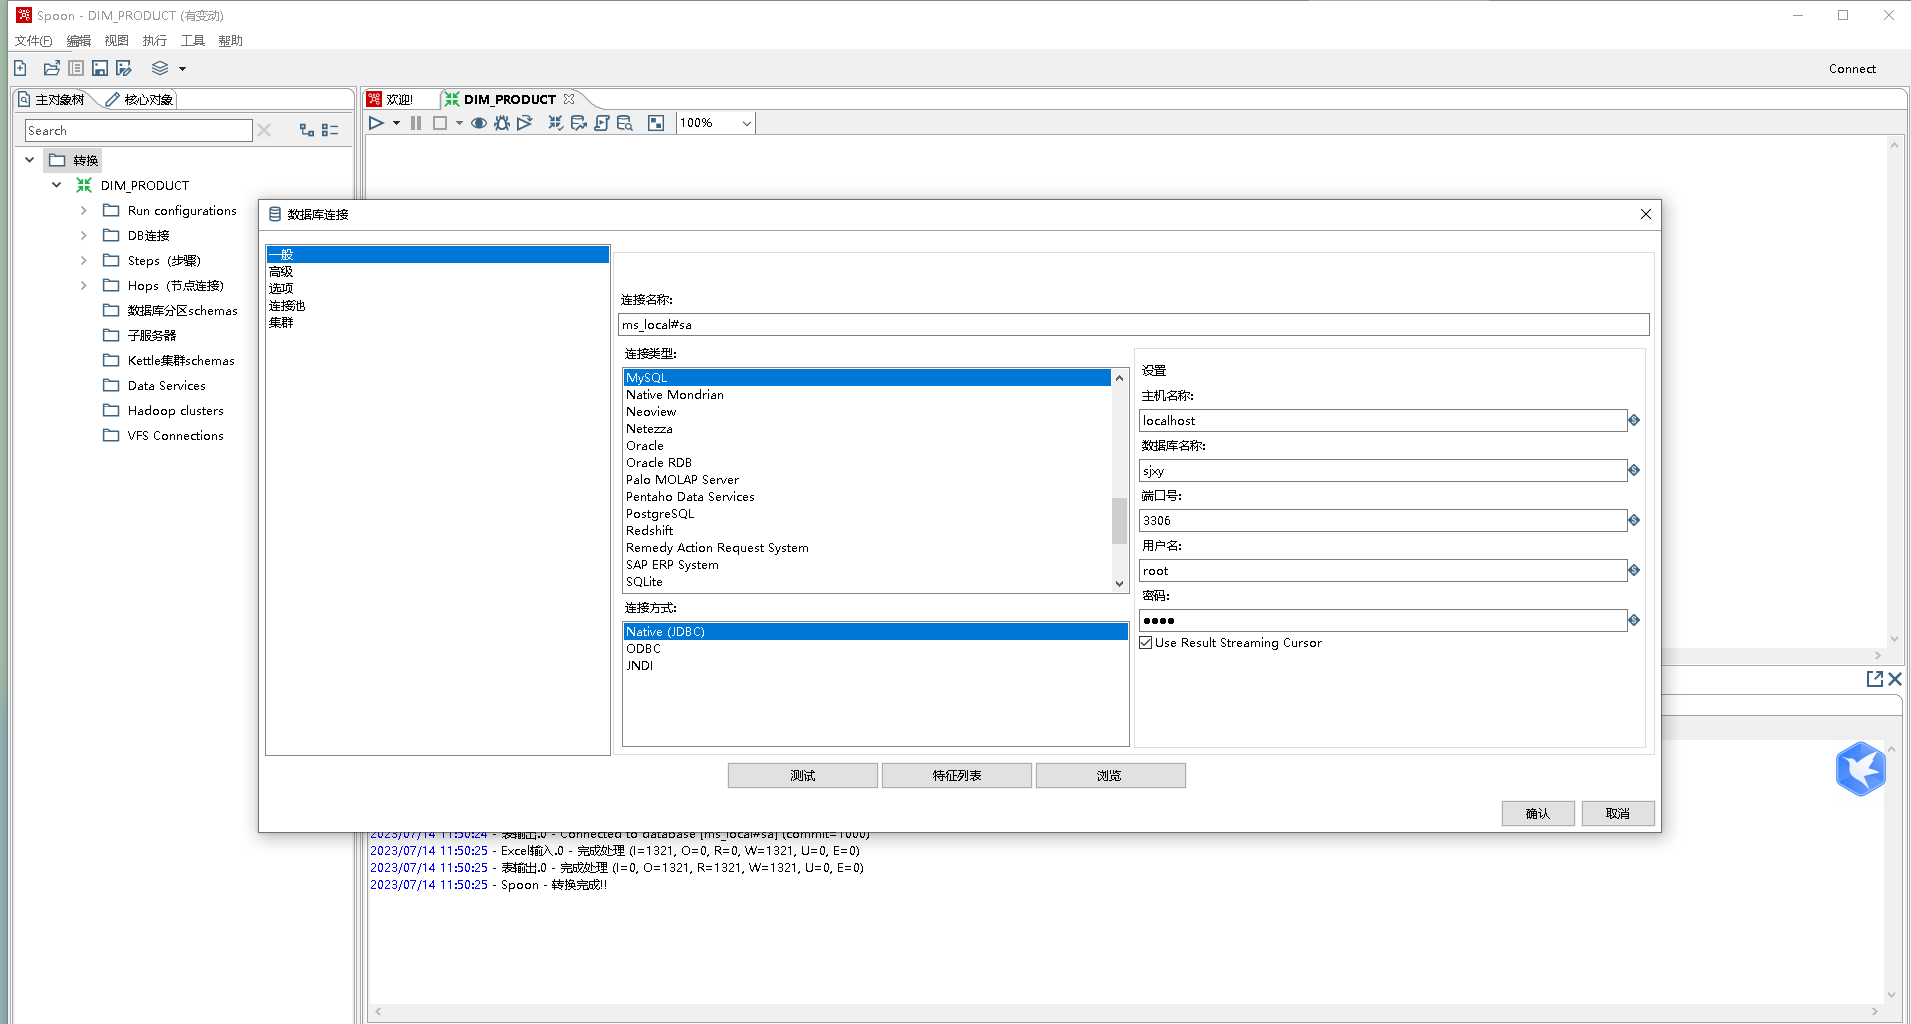
Task: Click the Save toolbar icon
Action: (x=100, y=68)
